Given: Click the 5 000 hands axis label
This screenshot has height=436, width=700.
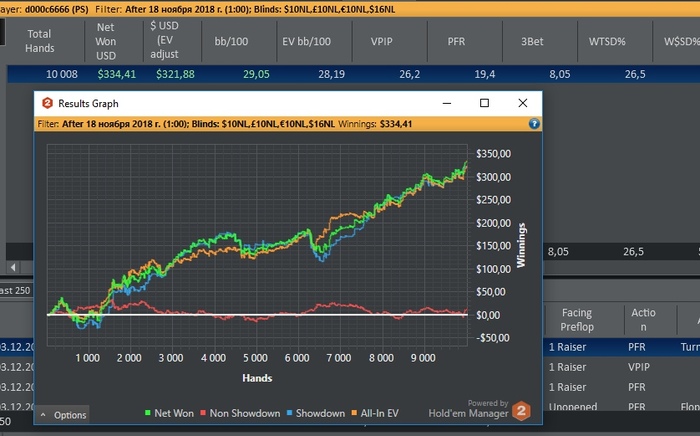Looking at the screenshot, I should 255,358.
